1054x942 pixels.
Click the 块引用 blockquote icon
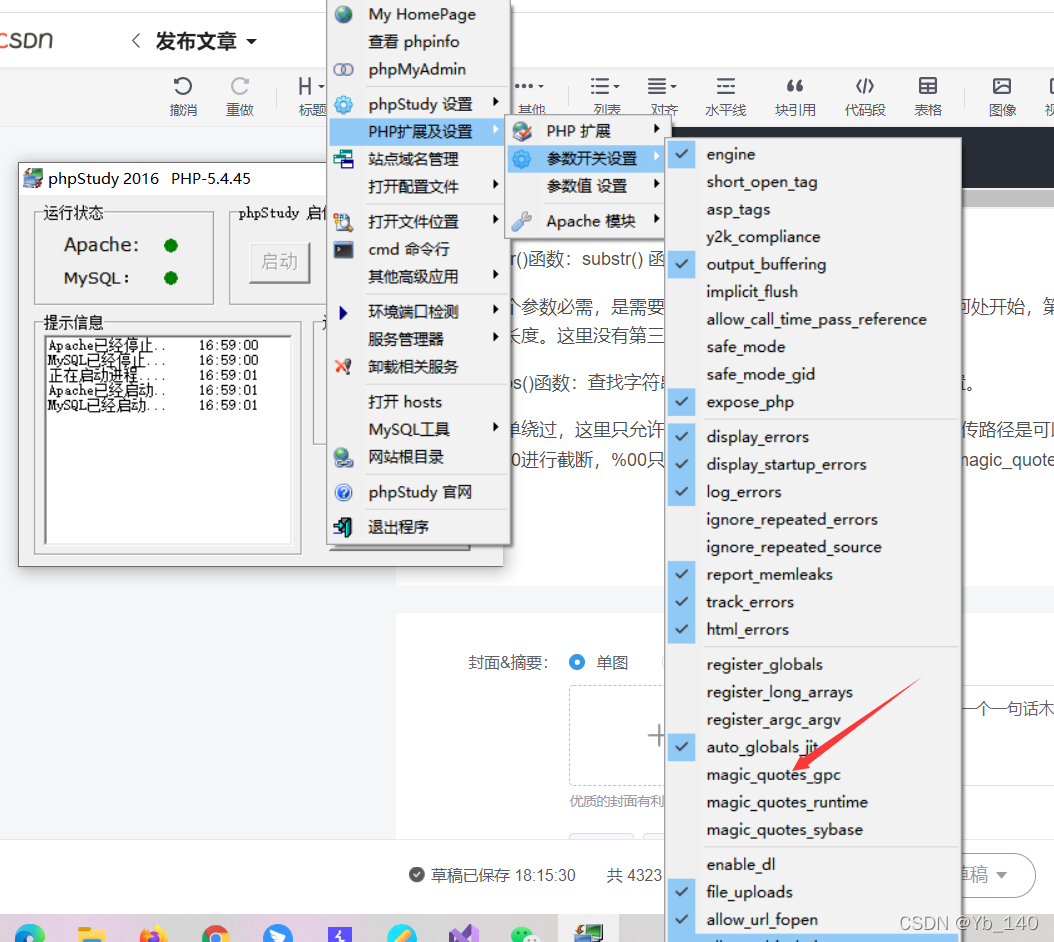tap(795, 87)
